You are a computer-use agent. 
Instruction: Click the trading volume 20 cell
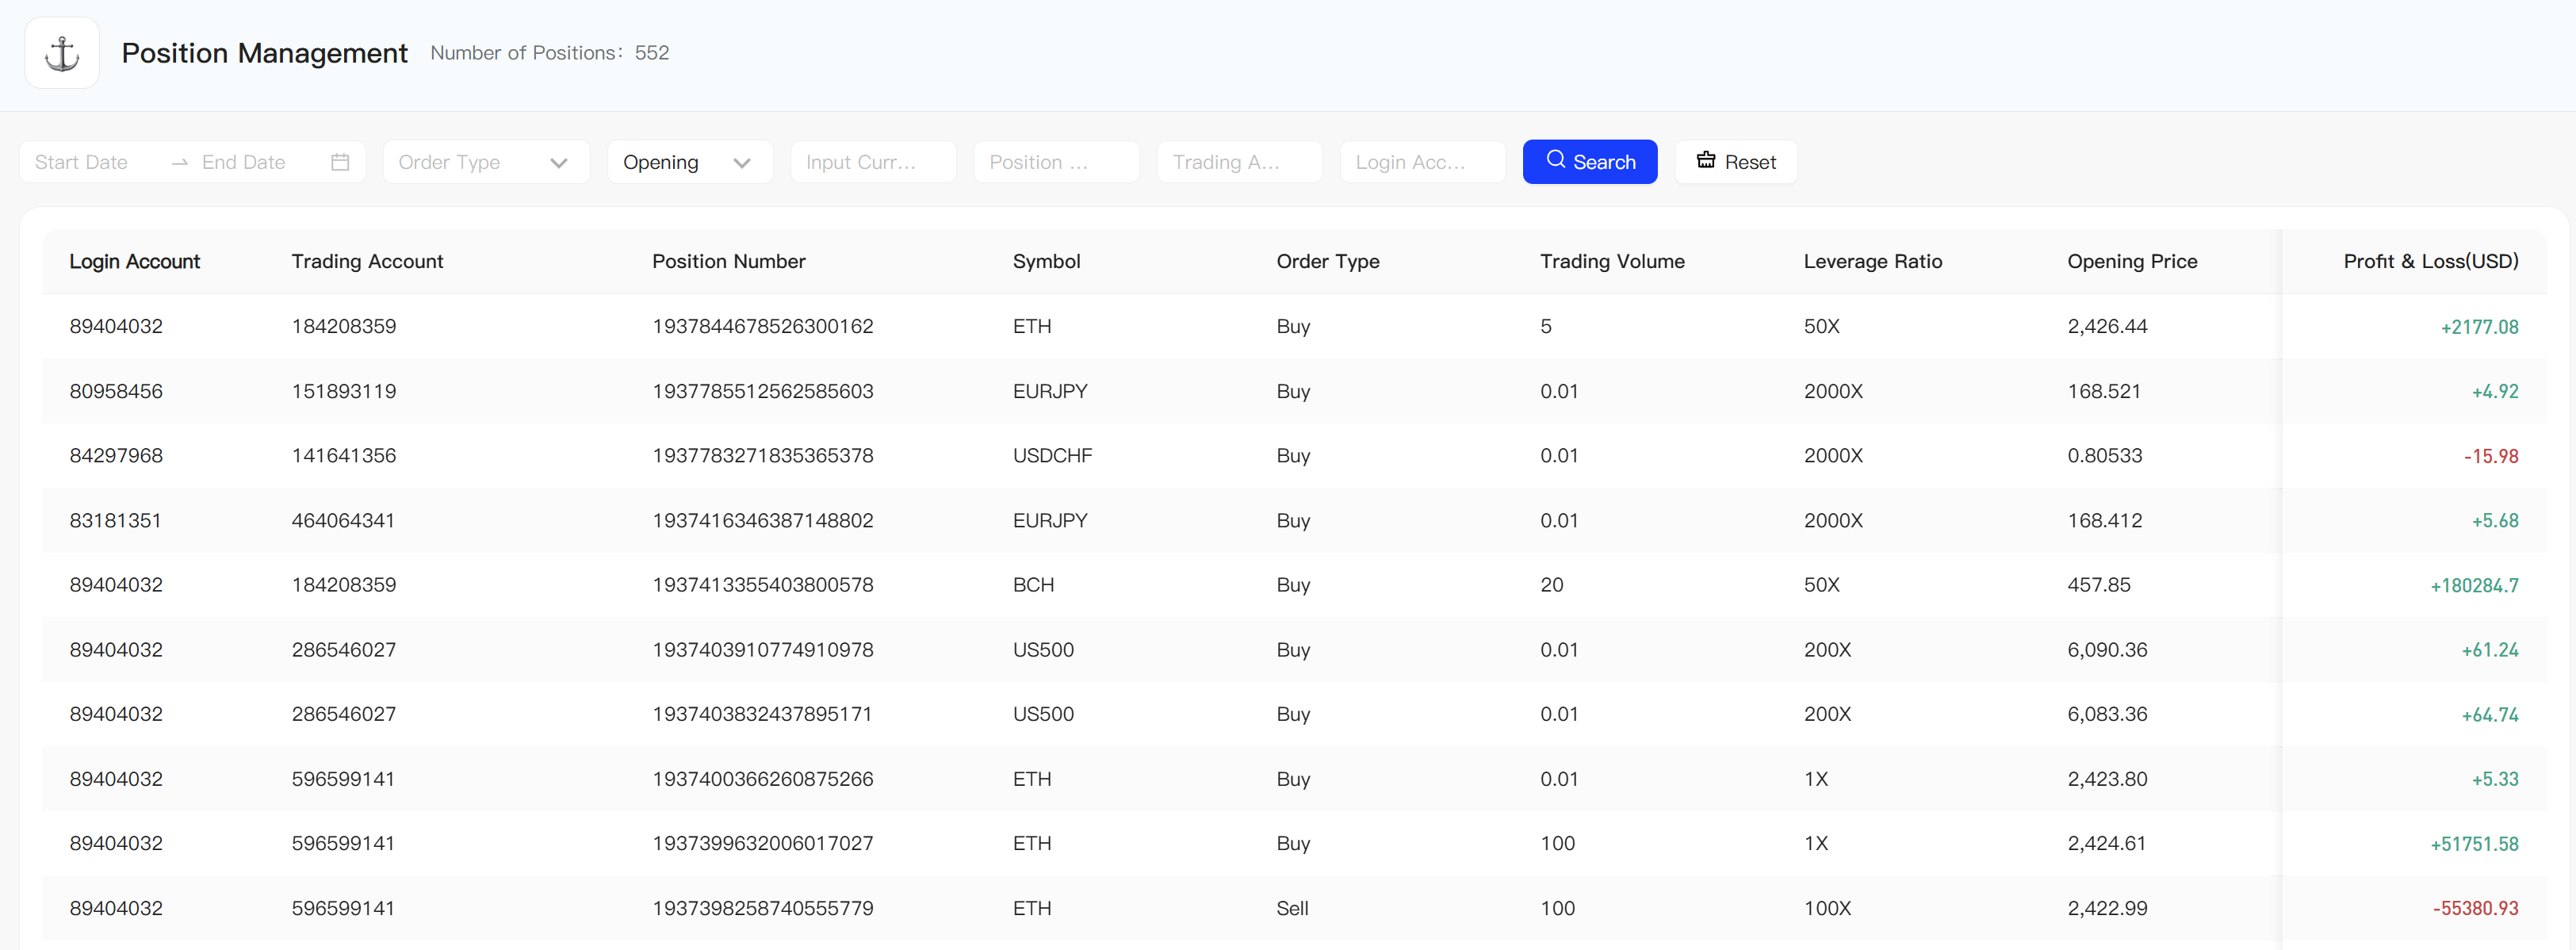[x=1551, y=584]
